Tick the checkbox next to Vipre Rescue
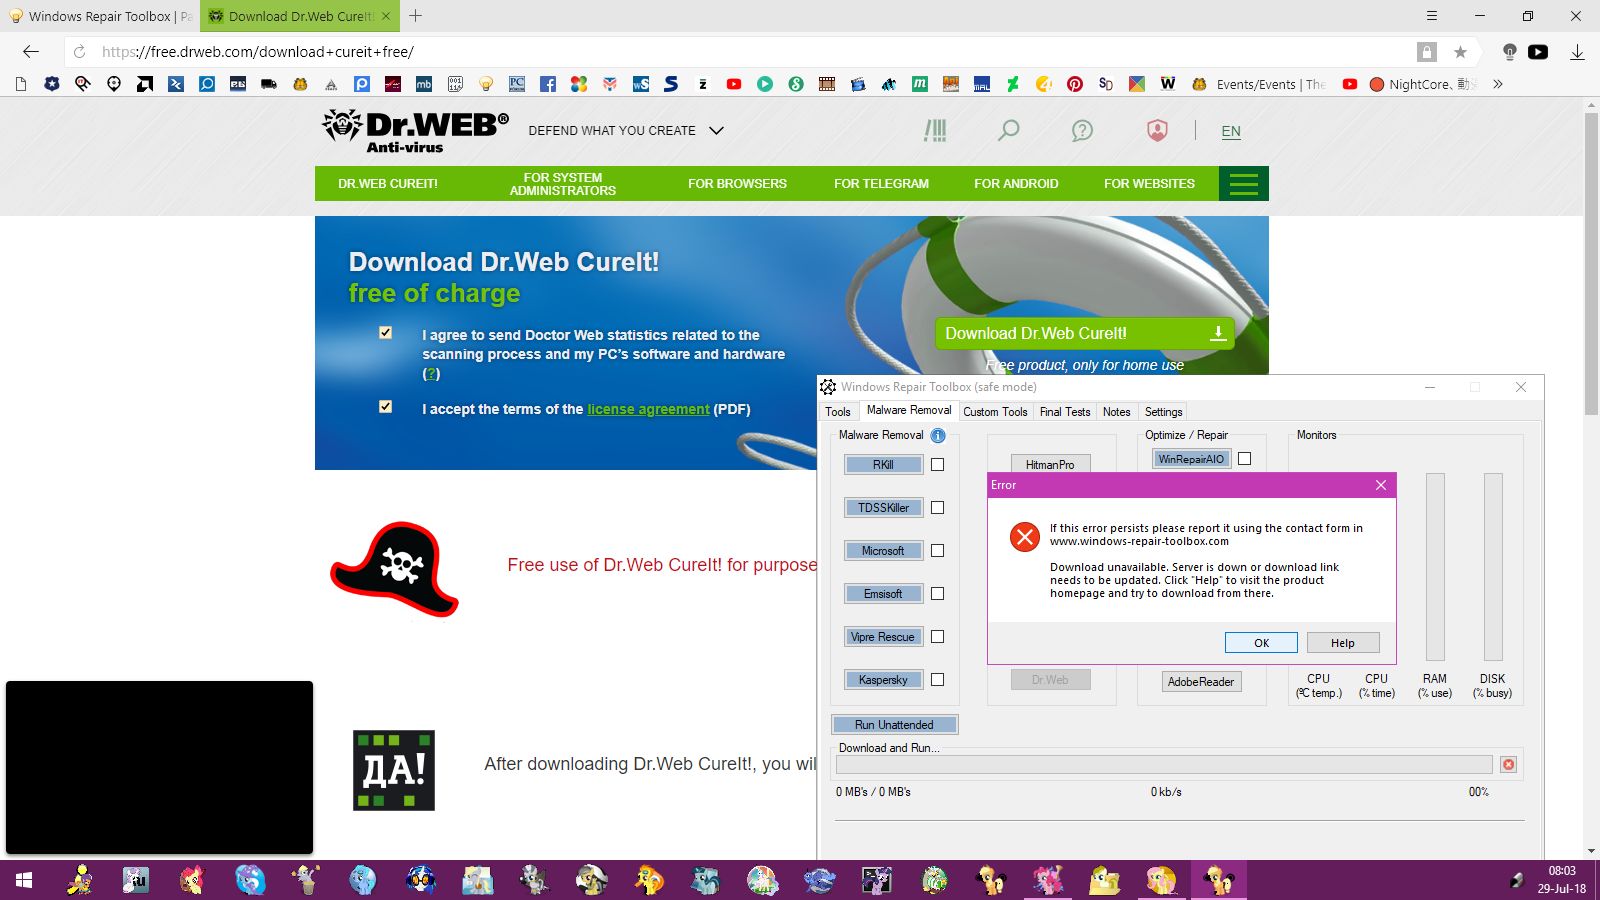 coord(937,637)
